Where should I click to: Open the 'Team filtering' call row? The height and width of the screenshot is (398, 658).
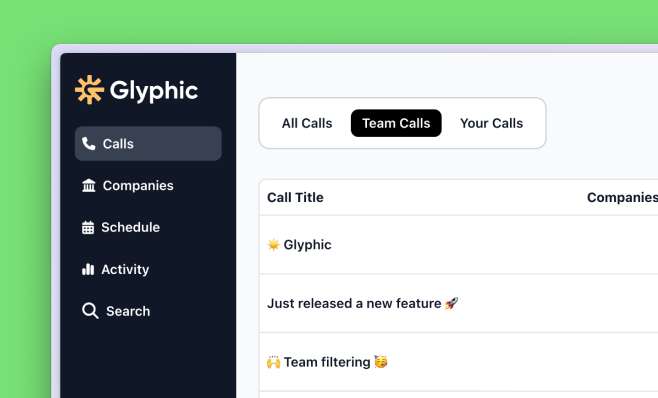coord(459,362)
